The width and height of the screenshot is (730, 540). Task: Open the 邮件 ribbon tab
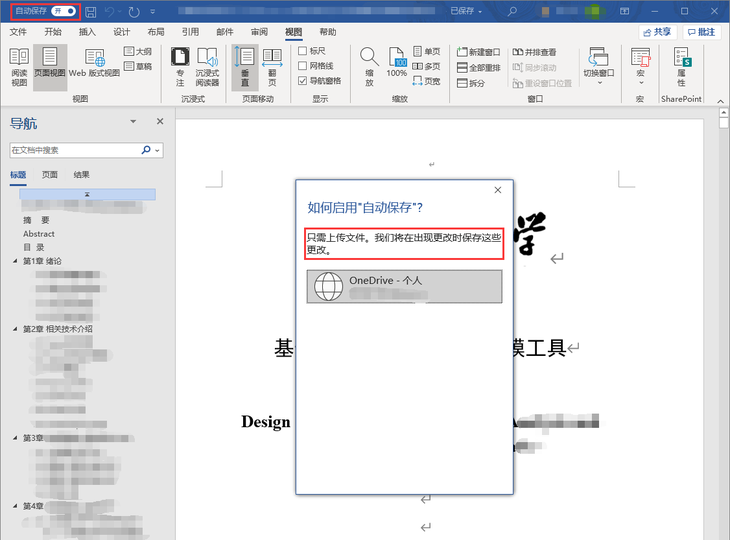225,32
